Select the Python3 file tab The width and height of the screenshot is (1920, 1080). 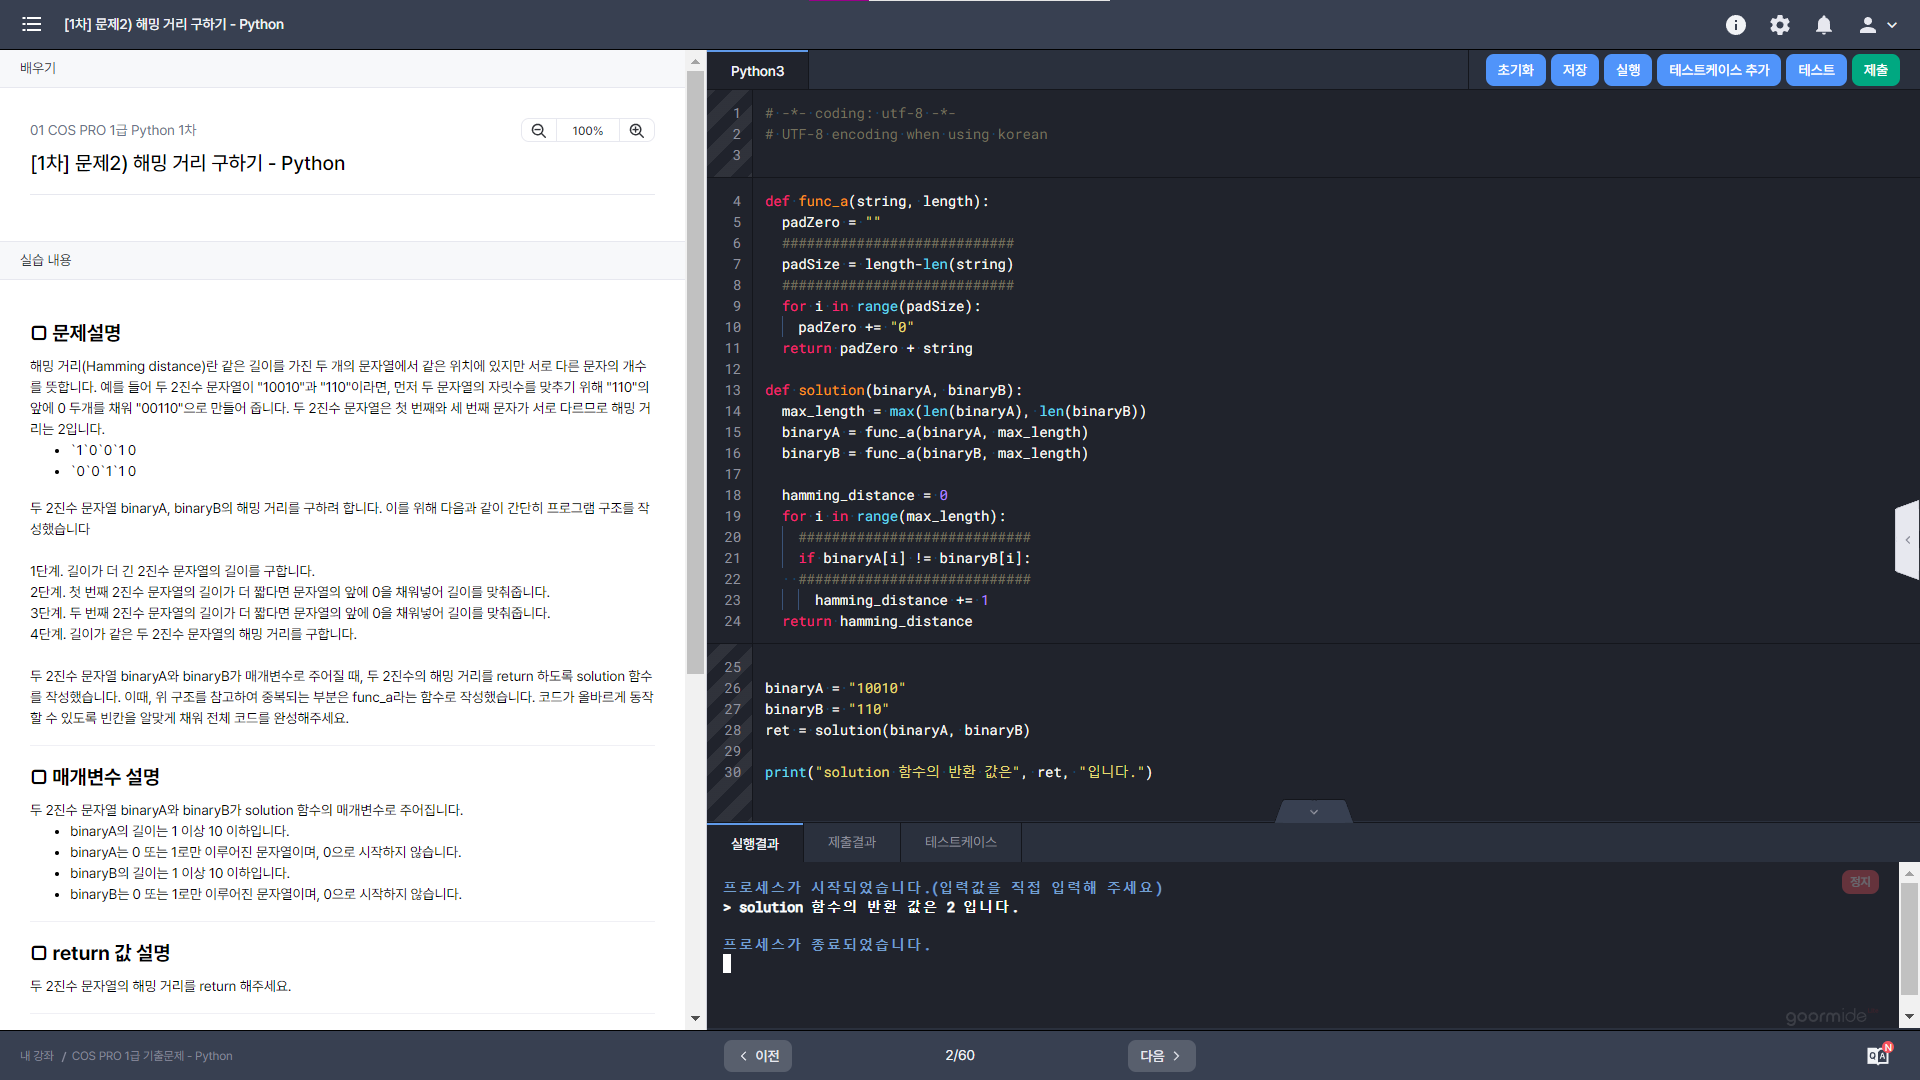pyautogui.click(x=757, y=71)
